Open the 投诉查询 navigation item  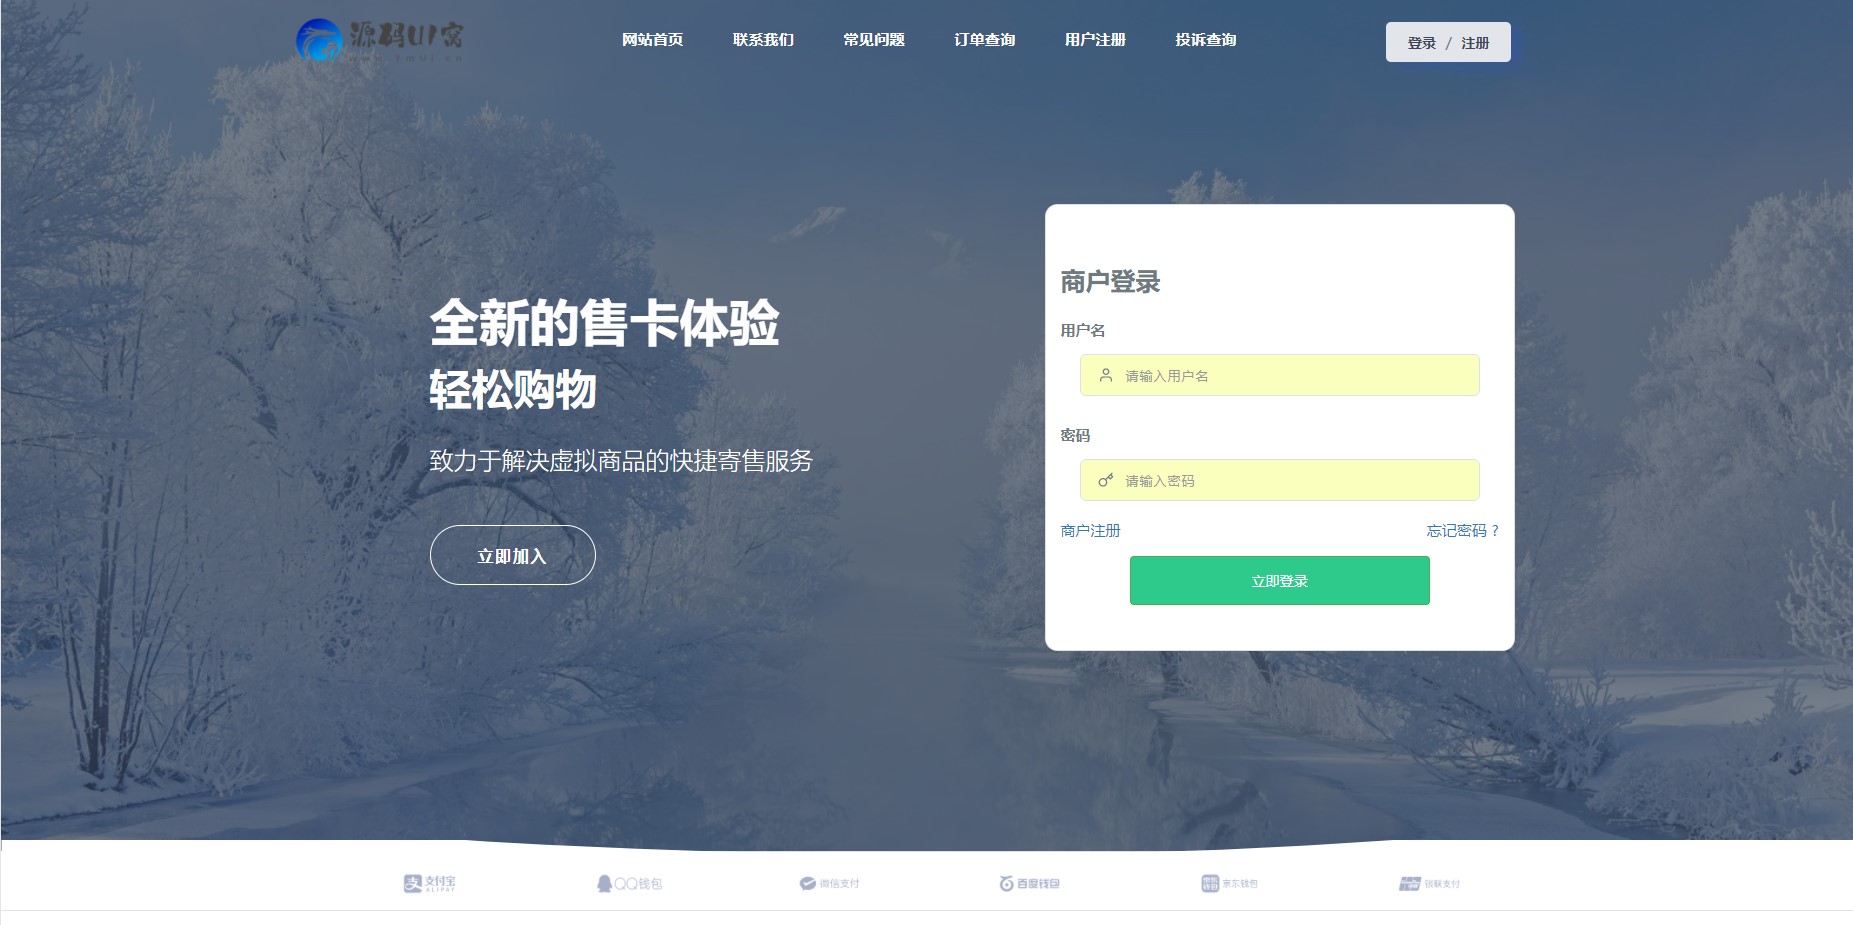point(1206,40)
